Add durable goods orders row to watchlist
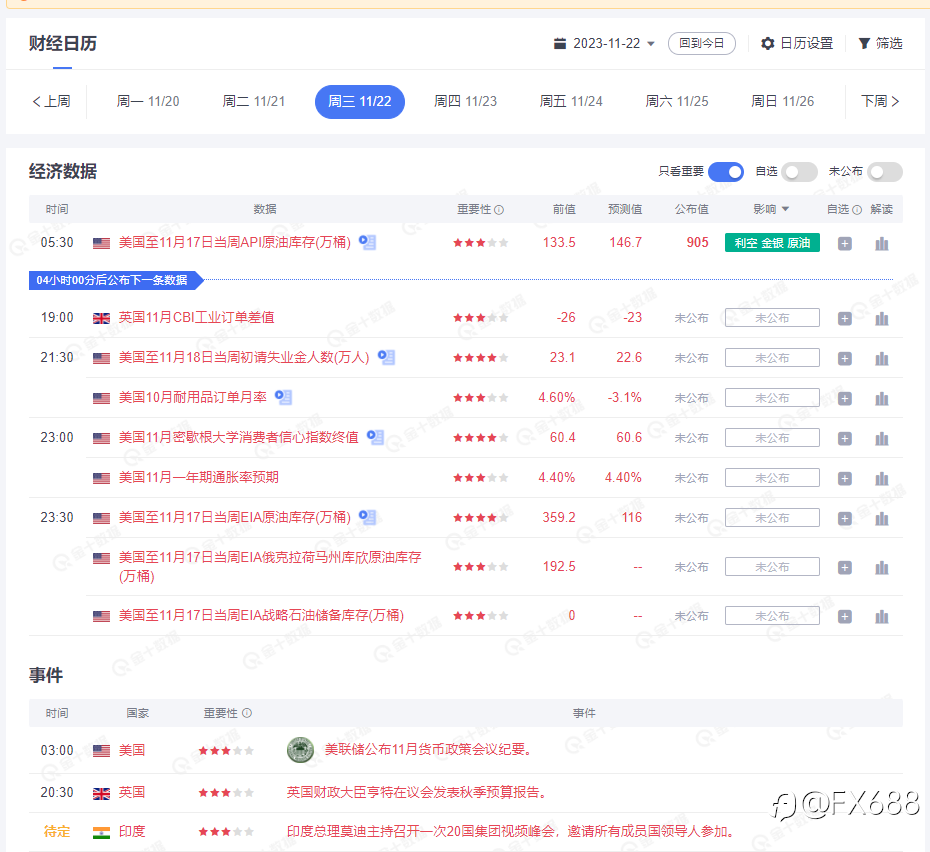The height and width of the screenshot is (852, 930). coord(845,398)
